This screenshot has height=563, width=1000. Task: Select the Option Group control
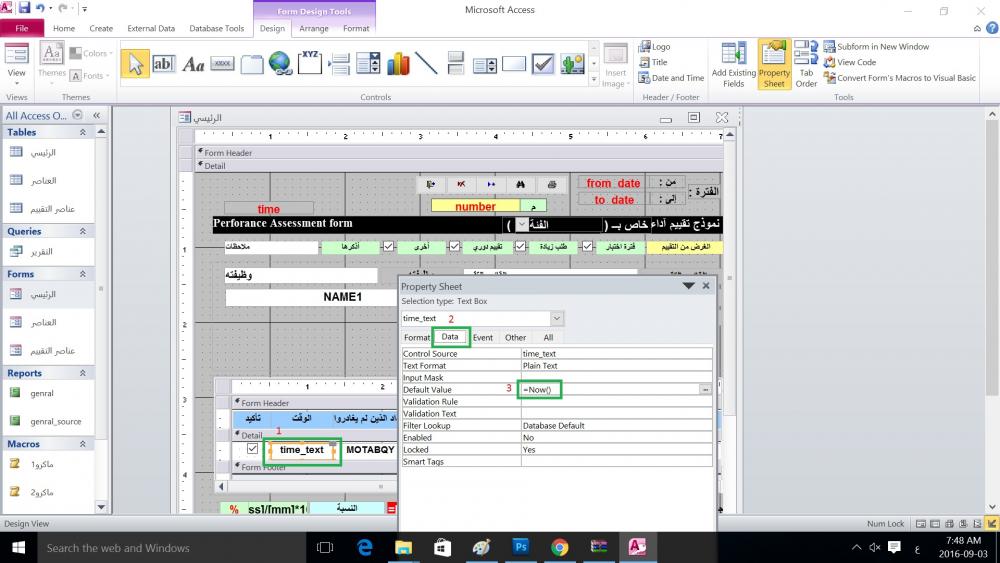310,62
